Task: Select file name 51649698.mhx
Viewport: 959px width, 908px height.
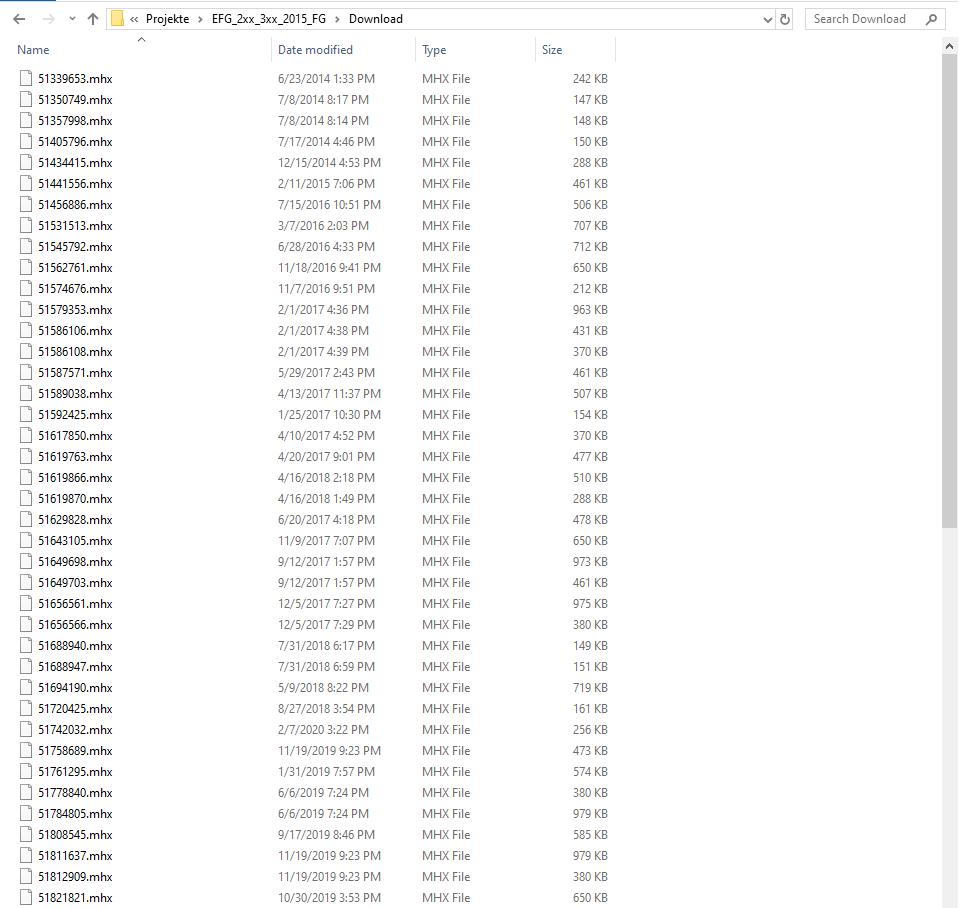Action: pyautogui.click(x=75, y=561)
